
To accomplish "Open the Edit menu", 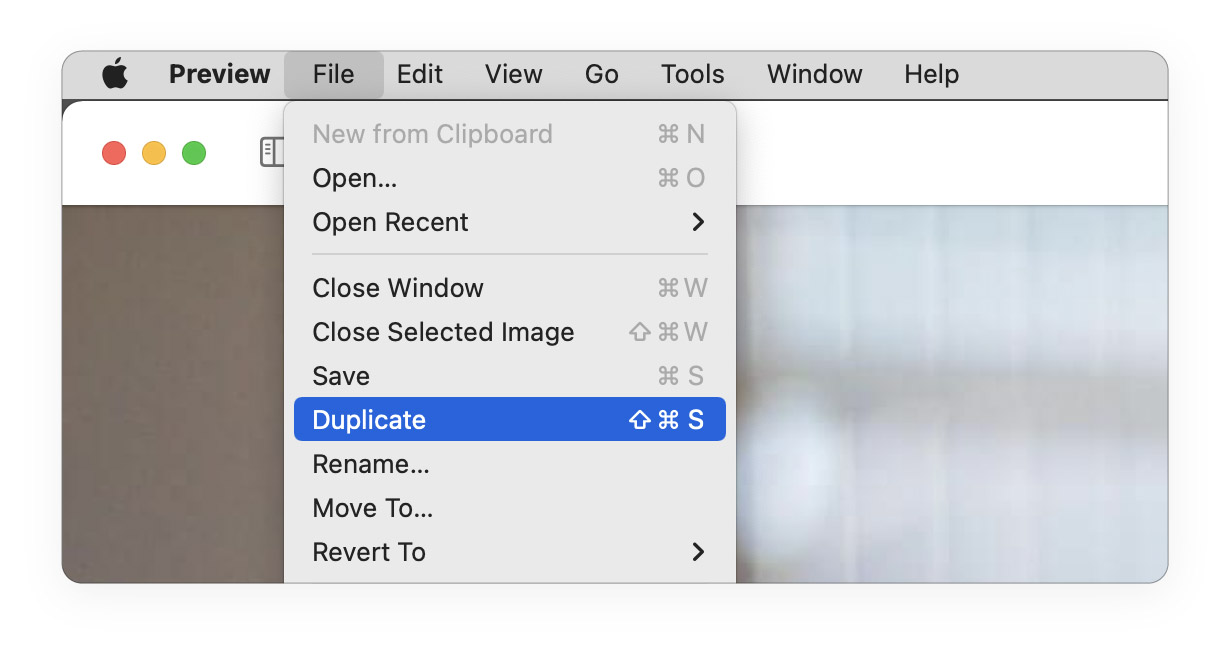I will point(420,74).
